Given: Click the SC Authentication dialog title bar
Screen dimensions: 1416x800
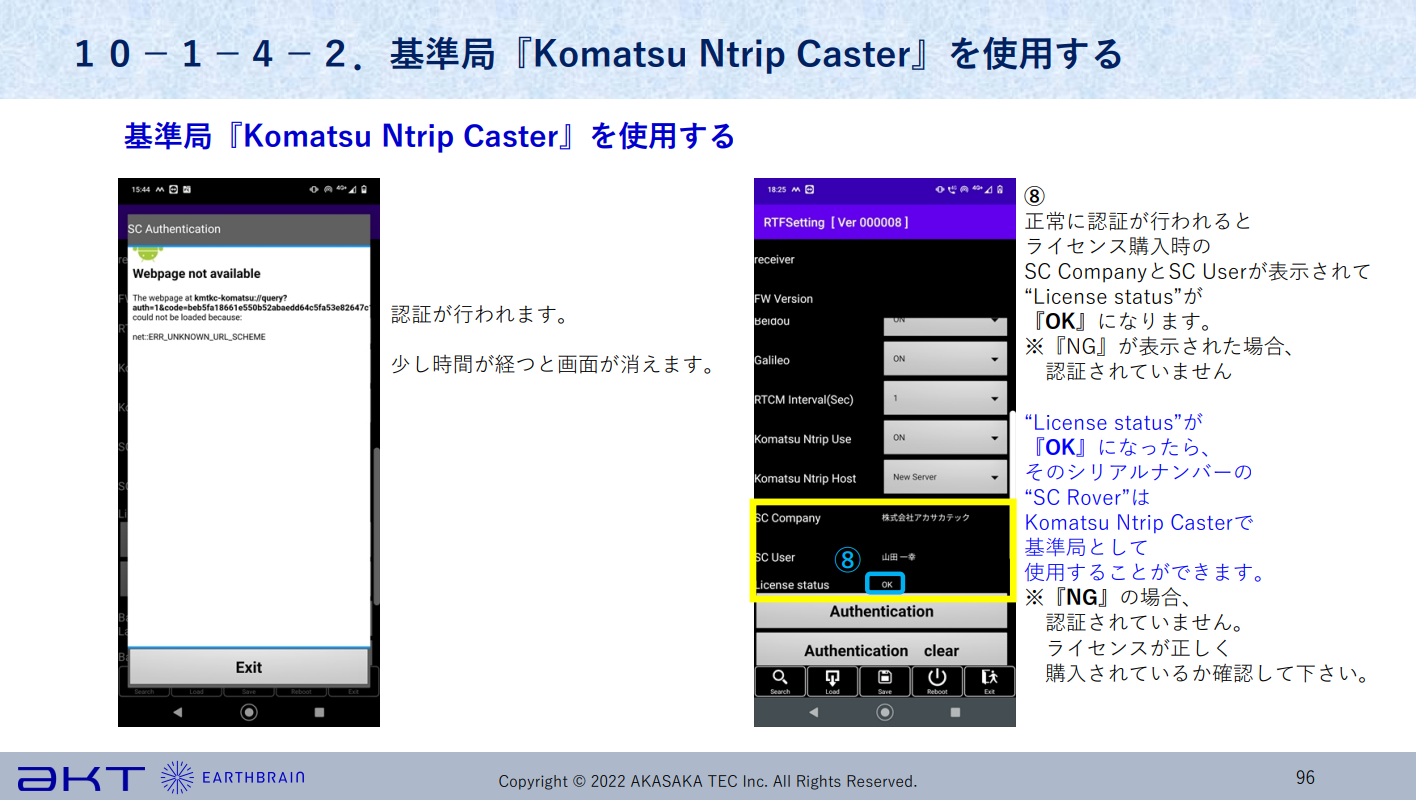Looking at the screenshot, I should 249,228.
